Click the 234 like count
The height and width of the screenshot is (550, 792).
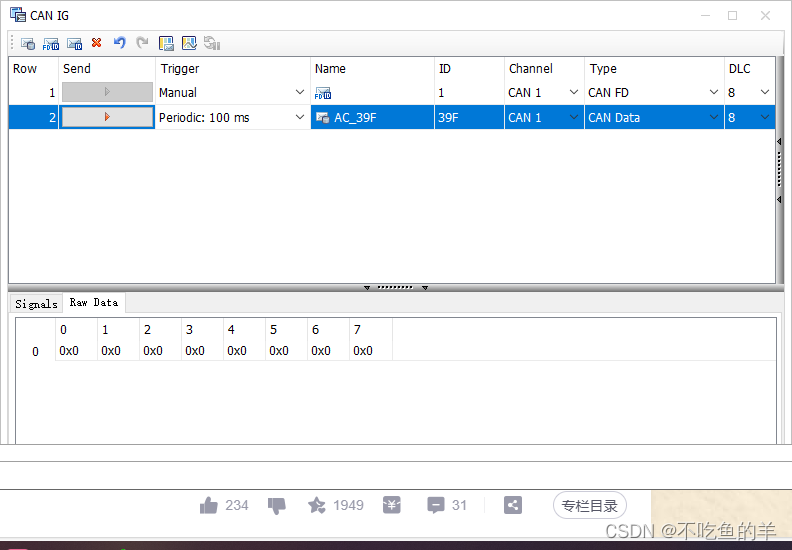[236, 505]
